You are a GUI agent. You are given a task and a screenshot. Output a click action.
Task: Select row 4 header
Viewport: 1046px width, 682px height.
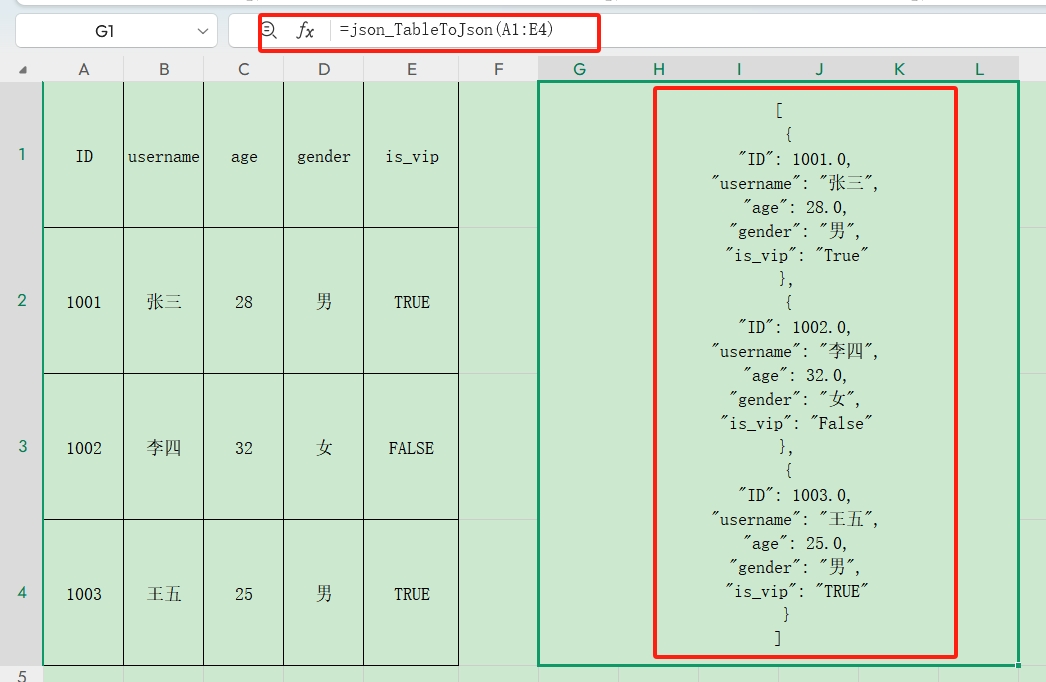[21, 593]
